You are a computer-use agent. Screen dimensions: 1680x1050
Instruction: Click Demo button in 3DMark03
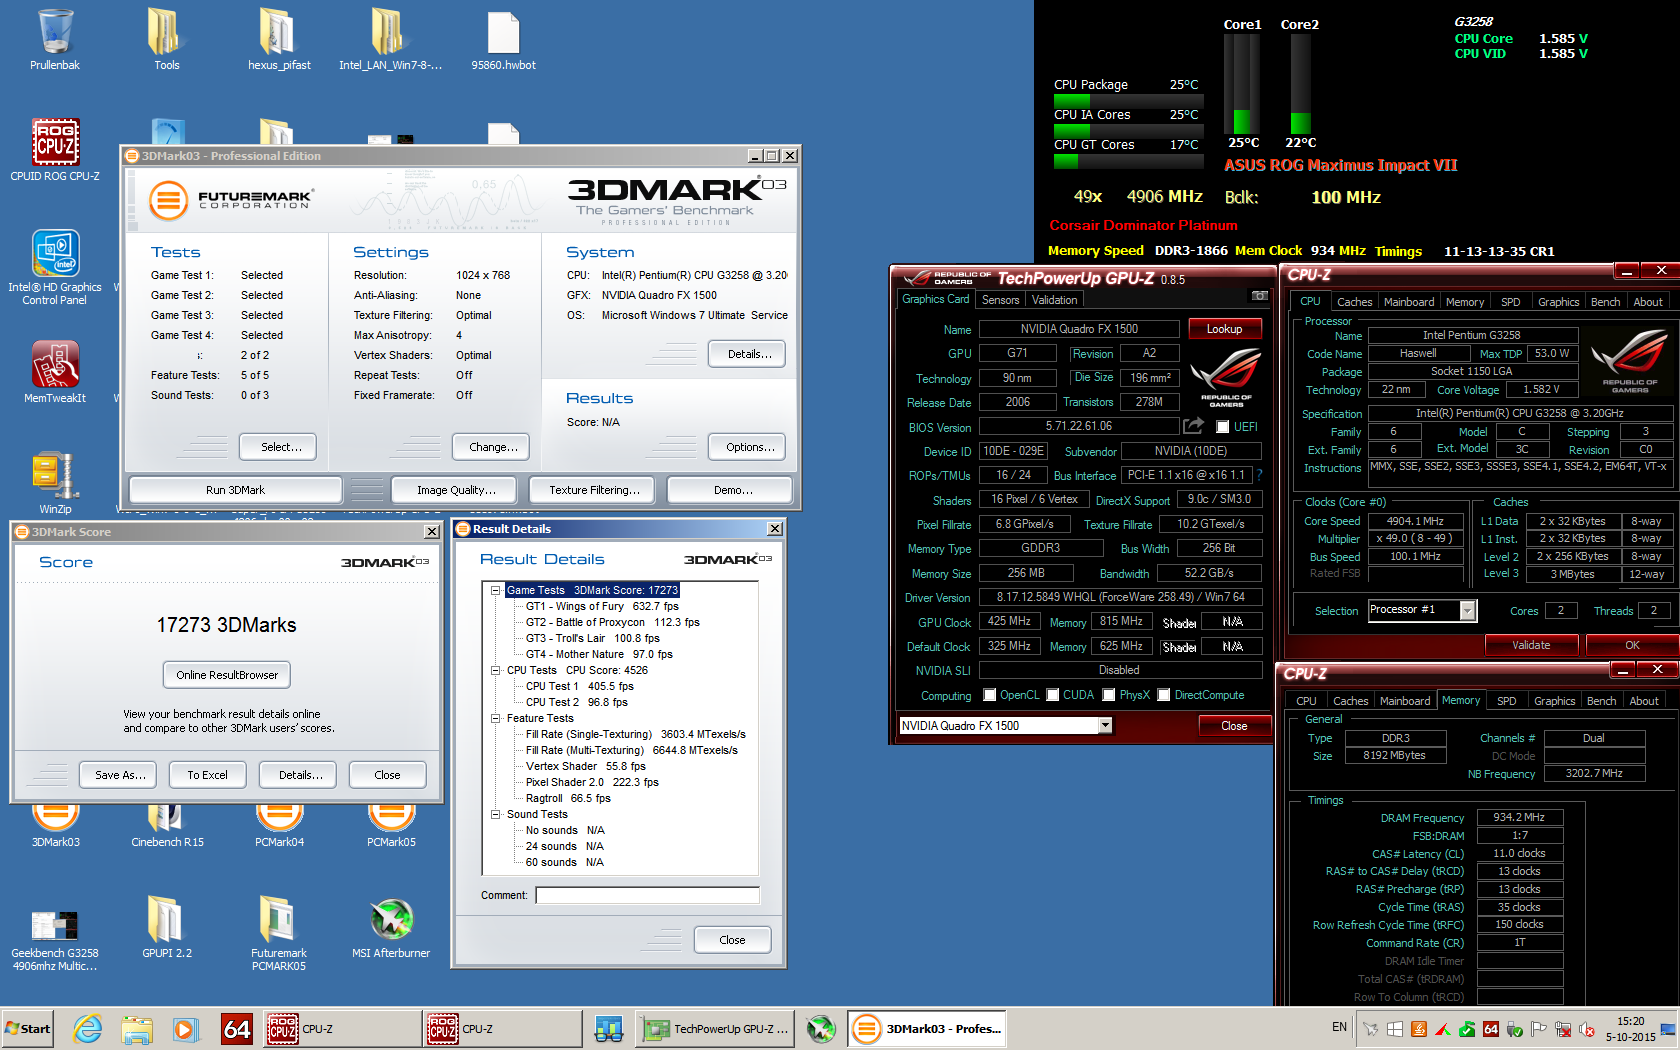click(729, 490)
